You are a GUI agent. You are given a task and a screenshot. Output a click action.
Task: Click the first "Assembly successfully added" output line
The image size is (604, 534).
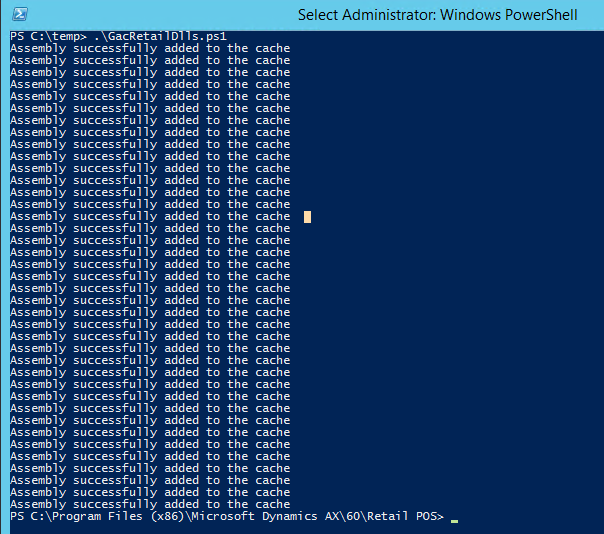[x=150, y=48]
